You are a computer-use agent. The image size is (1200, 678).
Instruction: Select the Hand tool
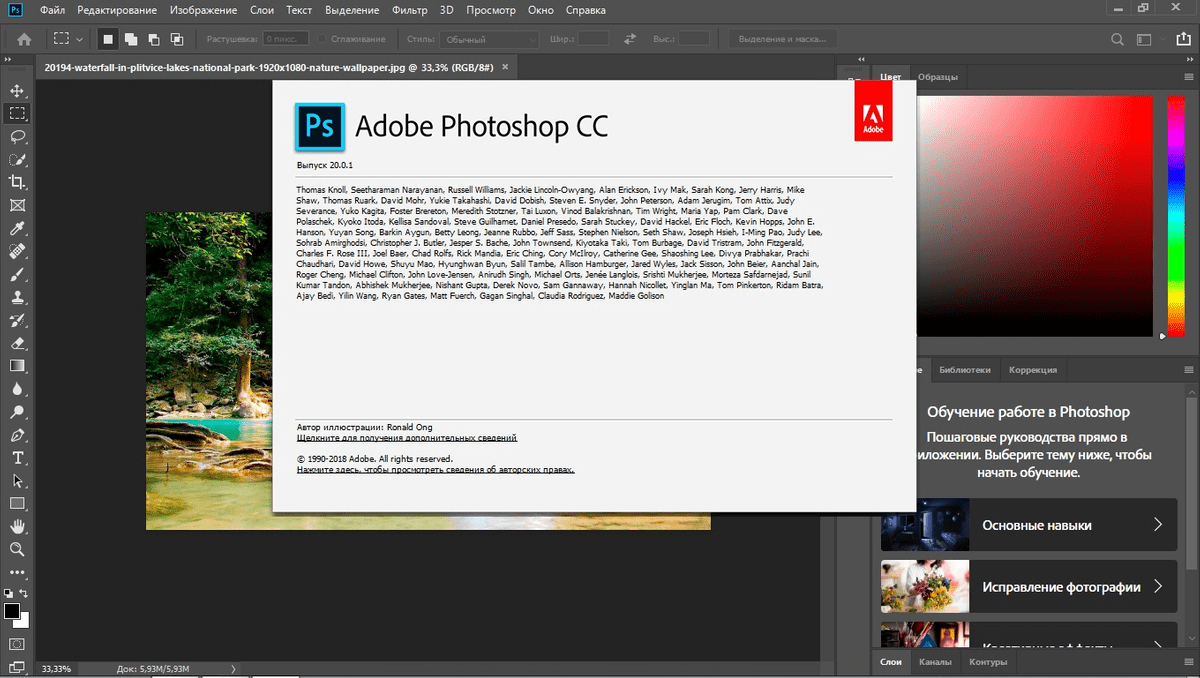point(17,527)
